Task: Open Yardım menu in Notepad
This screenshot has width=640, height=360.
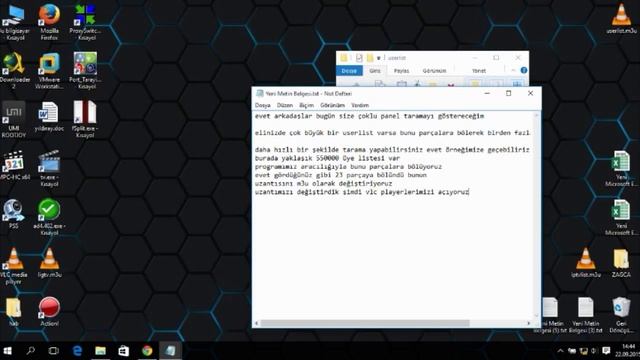Action: point(360,105)
